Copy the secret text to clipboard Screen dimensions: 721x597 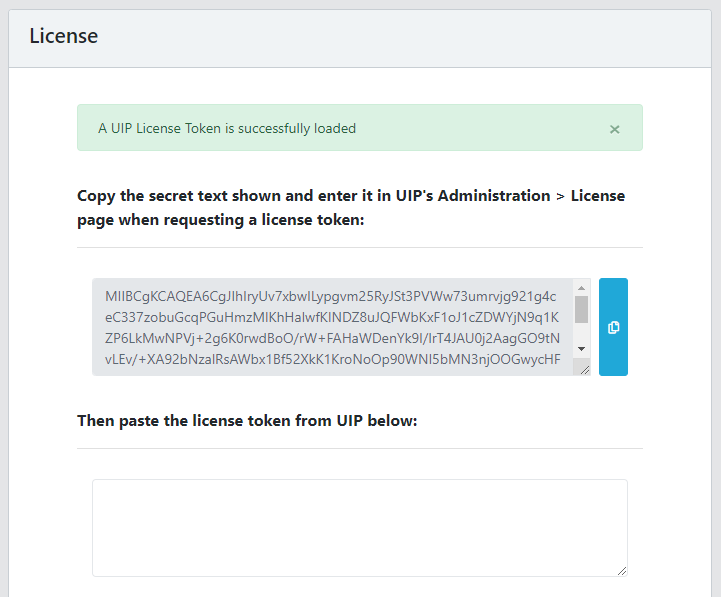point(613,327)
